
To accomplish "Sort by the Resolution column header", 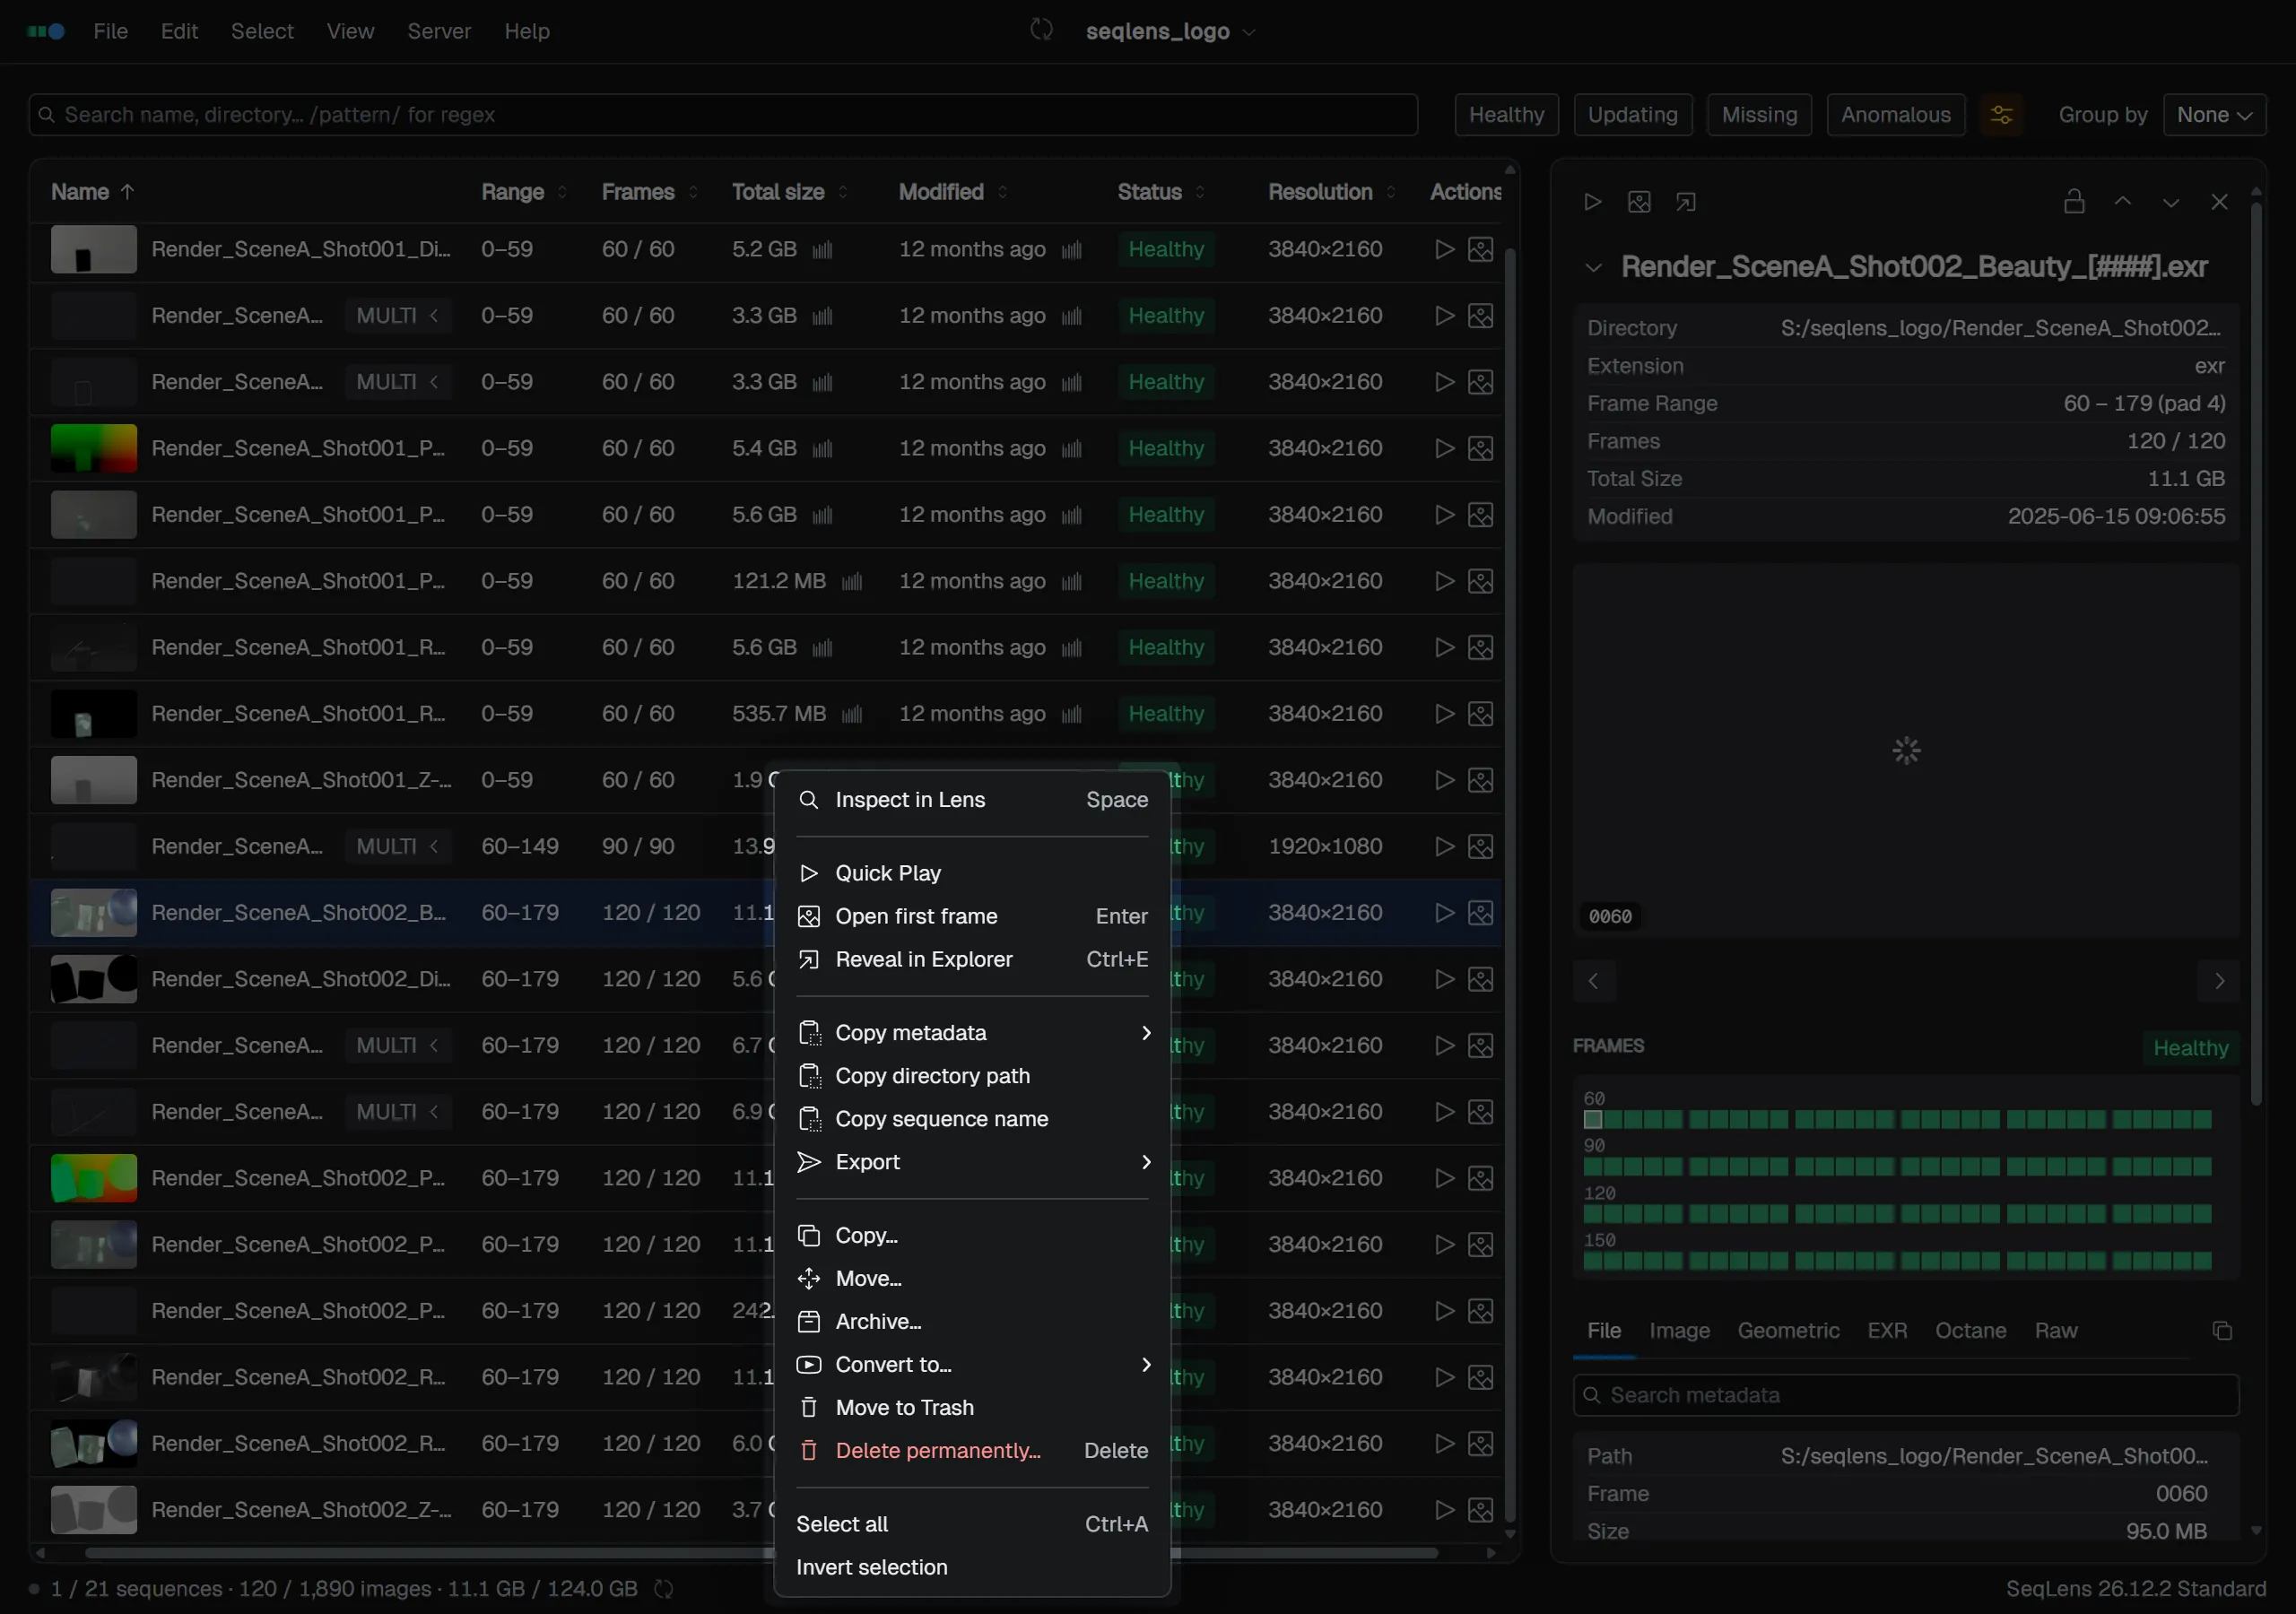I will coord(1331,192).
